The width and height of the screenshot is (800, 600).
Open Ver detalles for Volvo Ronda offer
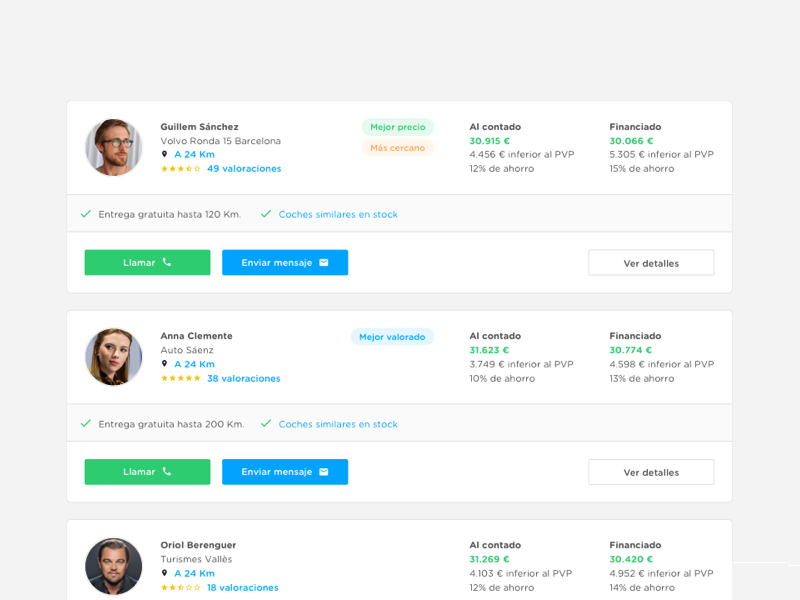pyautogui.click(x=651, y=263)
